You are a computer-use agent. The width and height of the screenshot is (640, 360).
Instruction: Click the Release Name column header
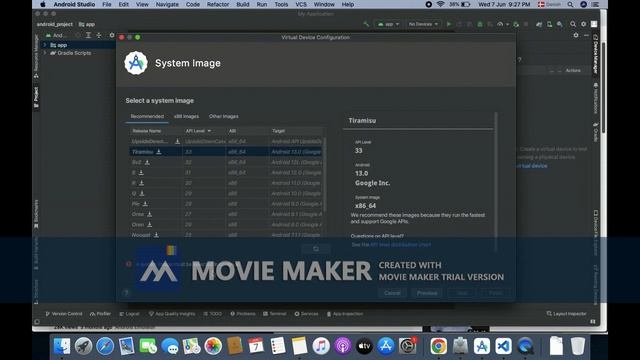[x=156, y=131]
